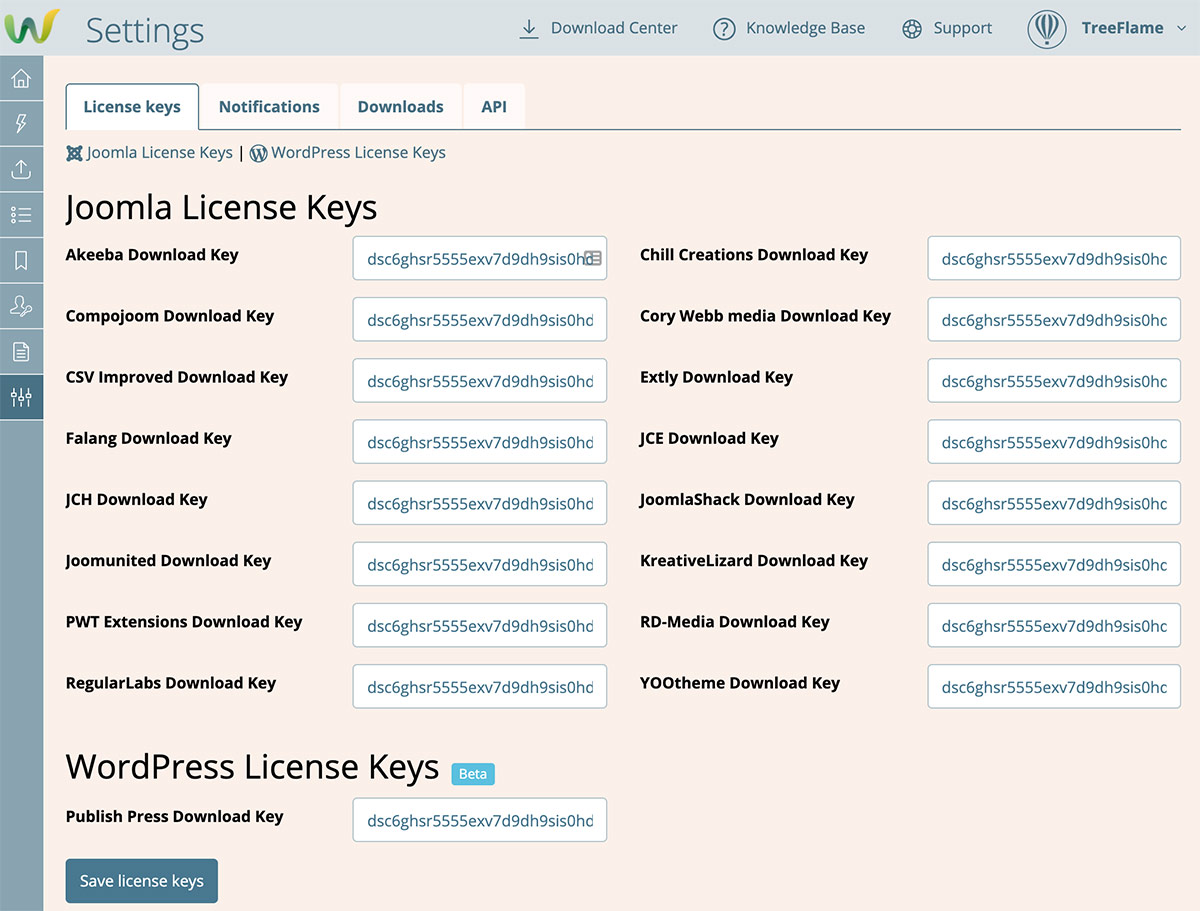Select the settings sliders sidebar icon
The height and width of the screenshot is (911, 1200).
[21, 397]
